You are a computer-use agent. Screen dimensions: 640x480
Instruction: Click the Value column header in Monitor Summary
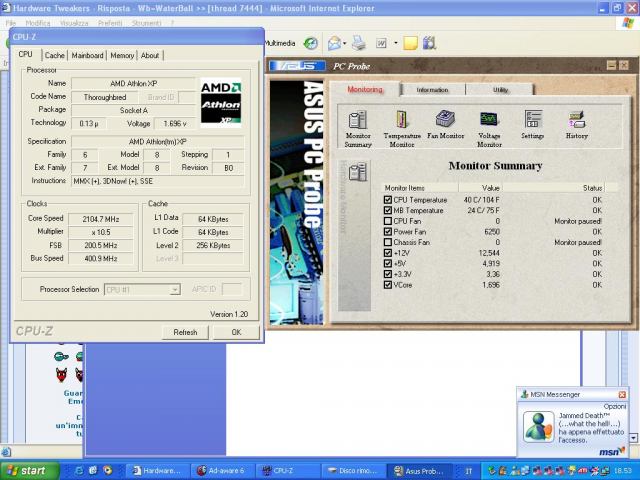coord(480,188)
